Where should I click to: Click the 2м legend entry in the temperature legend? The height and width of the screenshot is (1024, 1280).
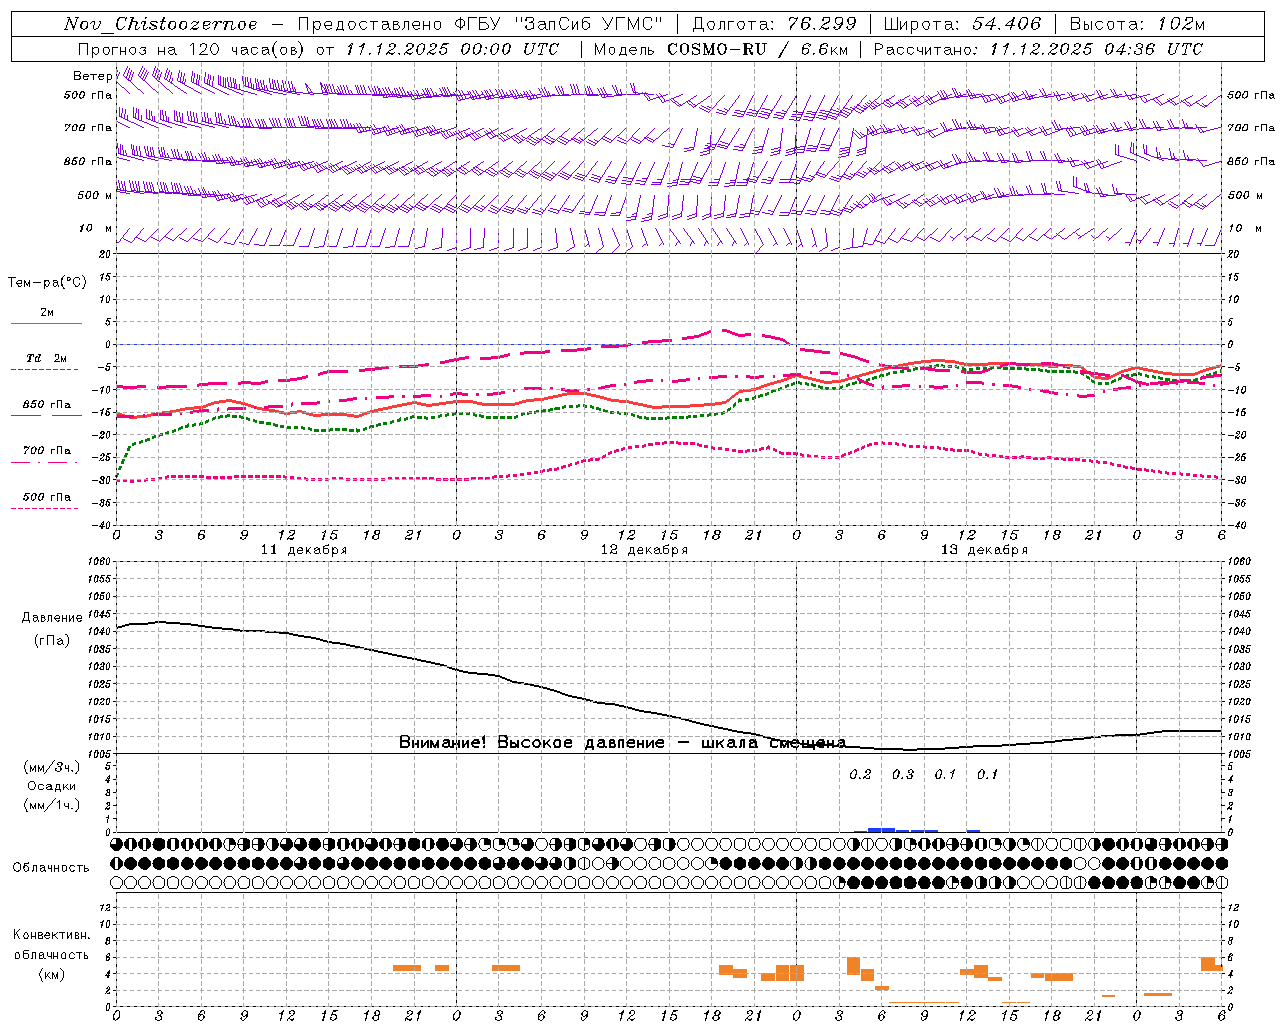(47, 313)
